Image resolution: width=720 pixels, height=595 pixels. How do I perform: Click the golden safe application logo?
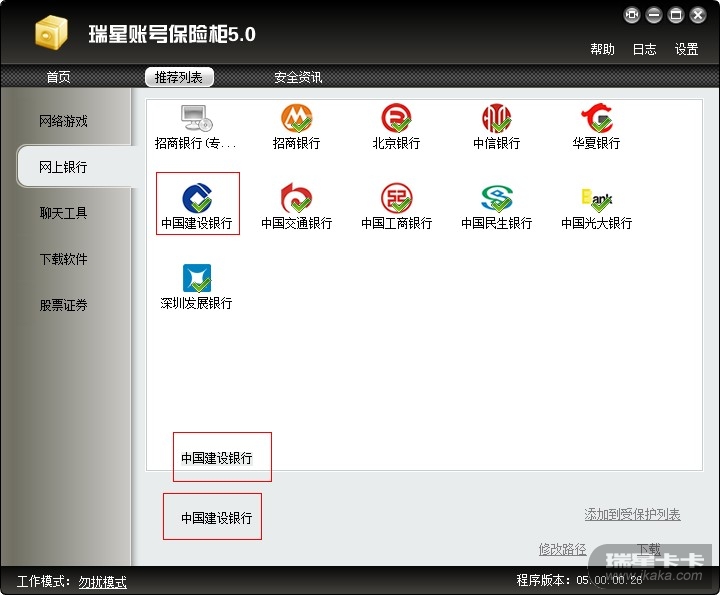coord(51,32)
